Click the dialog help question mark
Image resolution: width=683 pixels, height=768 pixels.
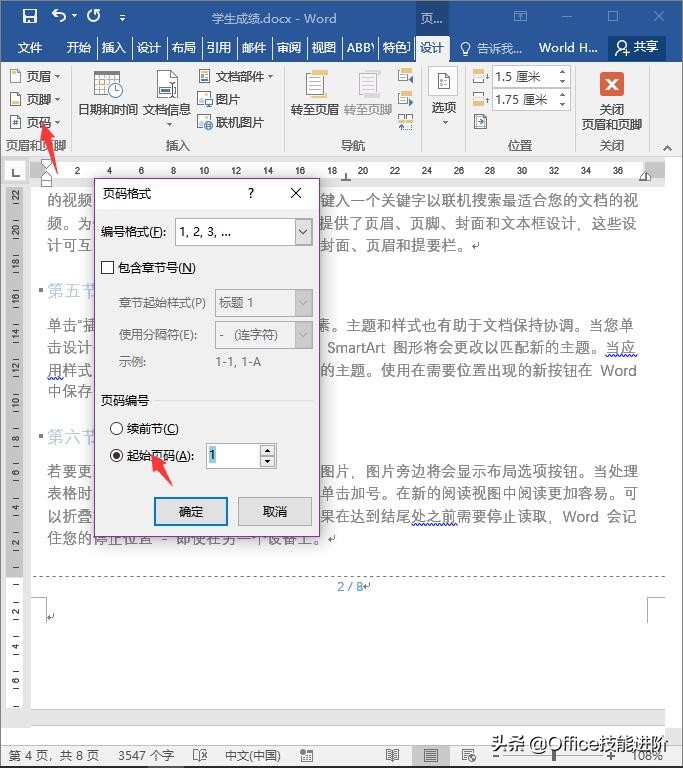pyautogui.click(x=251, y=193)
